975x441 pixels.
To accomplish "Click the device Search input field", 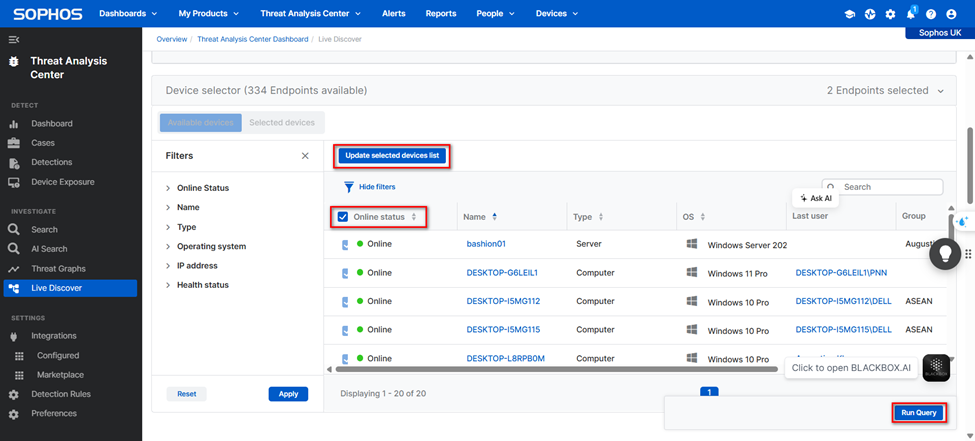I will point(888,187).
